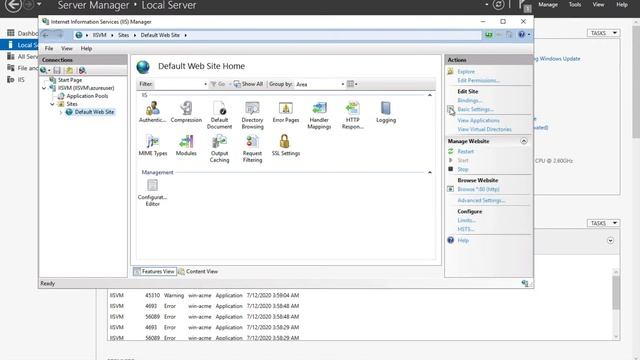Open the Logging feature icon

(386, 112)
